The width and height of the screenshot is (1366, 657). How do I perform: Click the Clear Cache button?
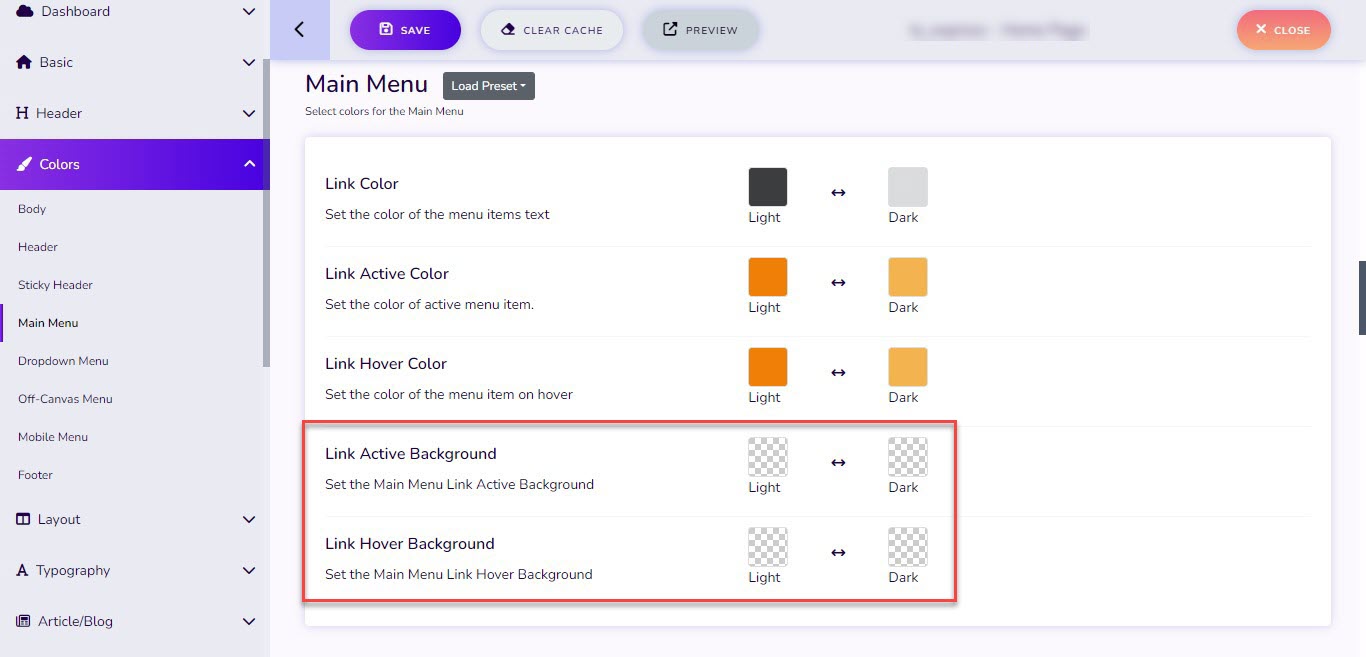pos(552,30)
